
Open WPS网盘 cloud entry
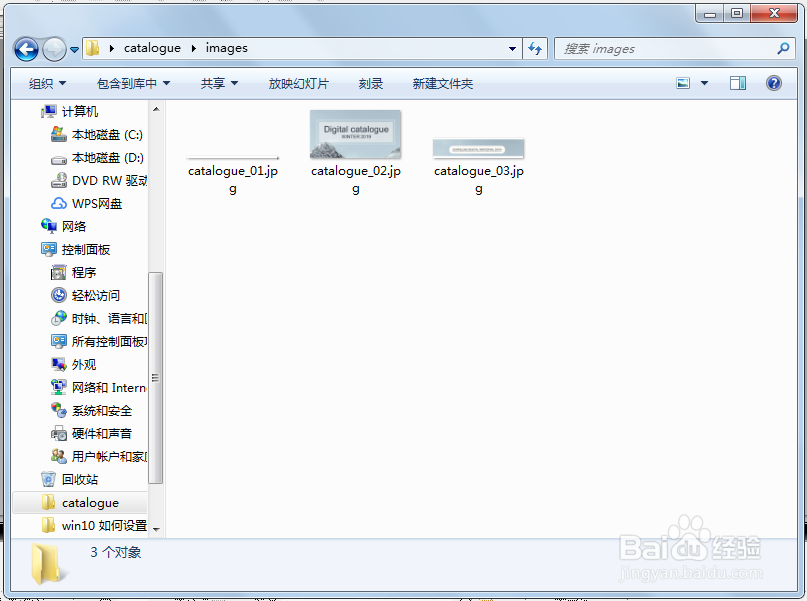(97, 204)
